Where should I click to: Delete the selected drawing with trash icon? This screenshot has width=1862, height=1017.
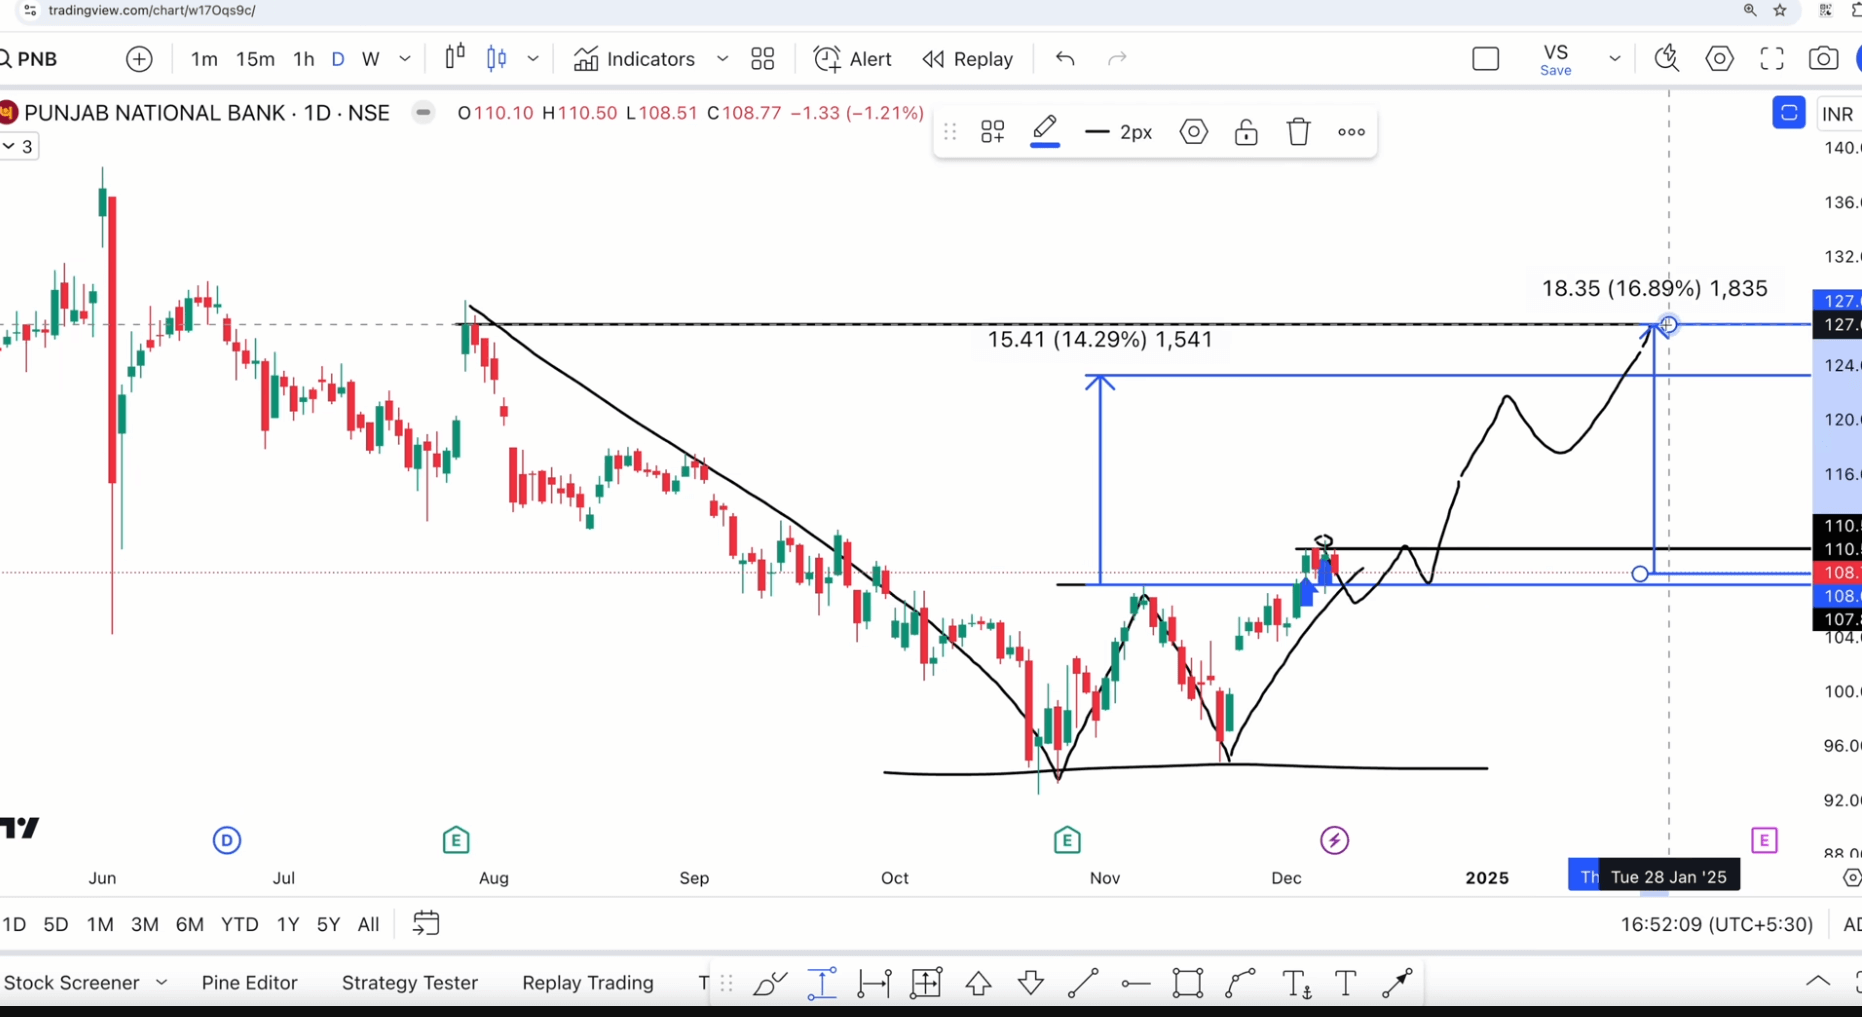coord(1298,132)
